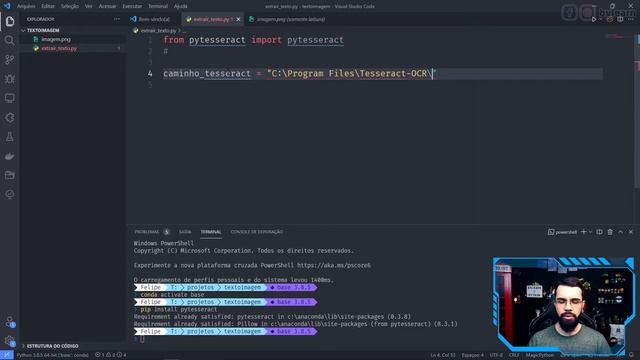640x360 pixels.
Task: Open the Accounts menu in activity bar
Action: pos(10,322)
